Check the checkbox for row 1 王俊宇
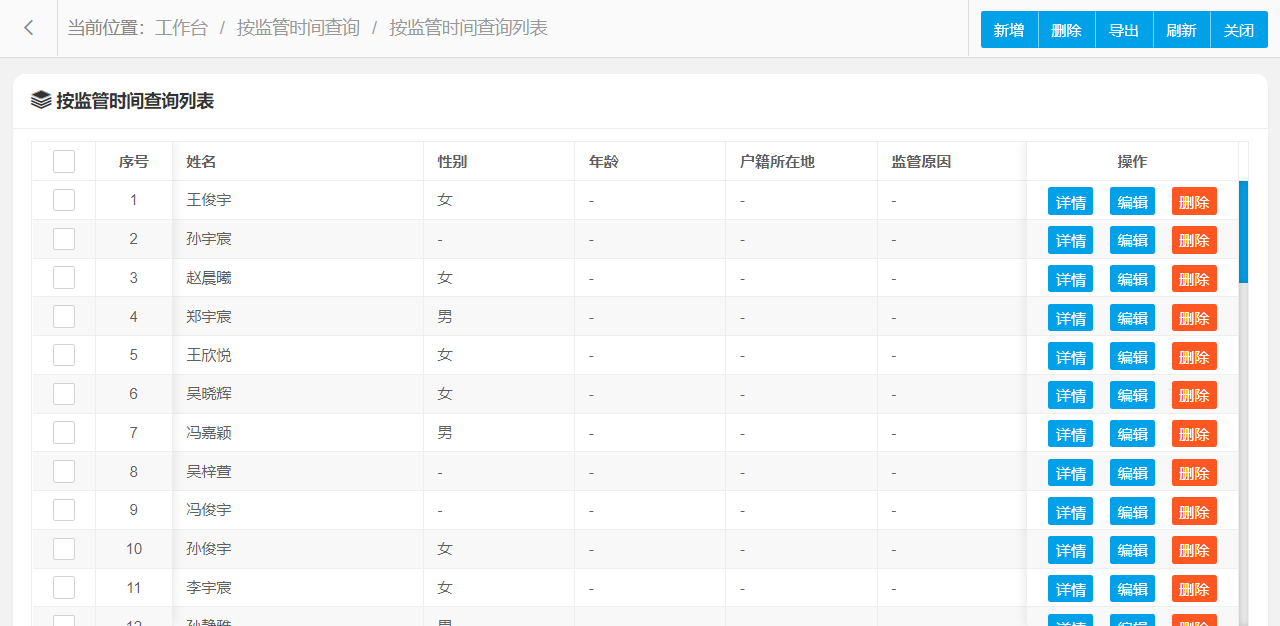The height and width of the screenshot is (626, 1280). point(64,200)
